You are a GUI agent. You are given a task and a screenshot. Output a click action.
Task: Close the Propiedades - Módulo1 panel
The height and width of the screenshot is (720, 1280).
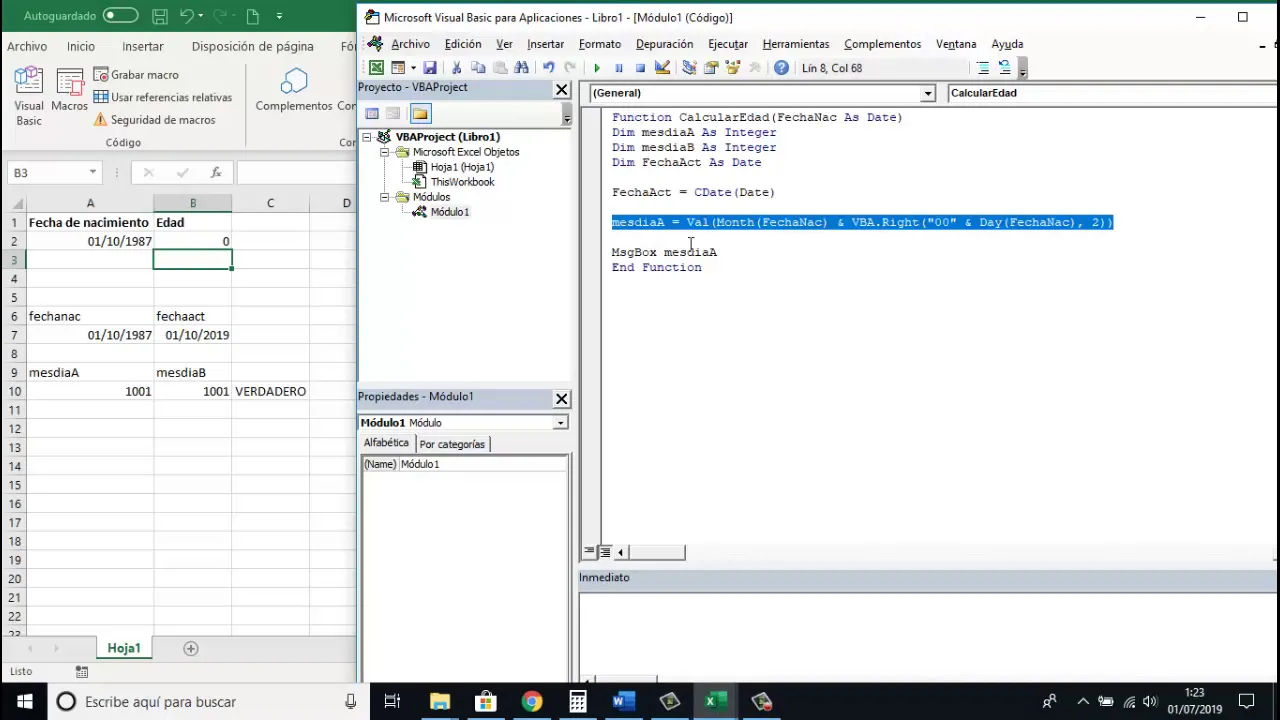(x=562, y=398)
